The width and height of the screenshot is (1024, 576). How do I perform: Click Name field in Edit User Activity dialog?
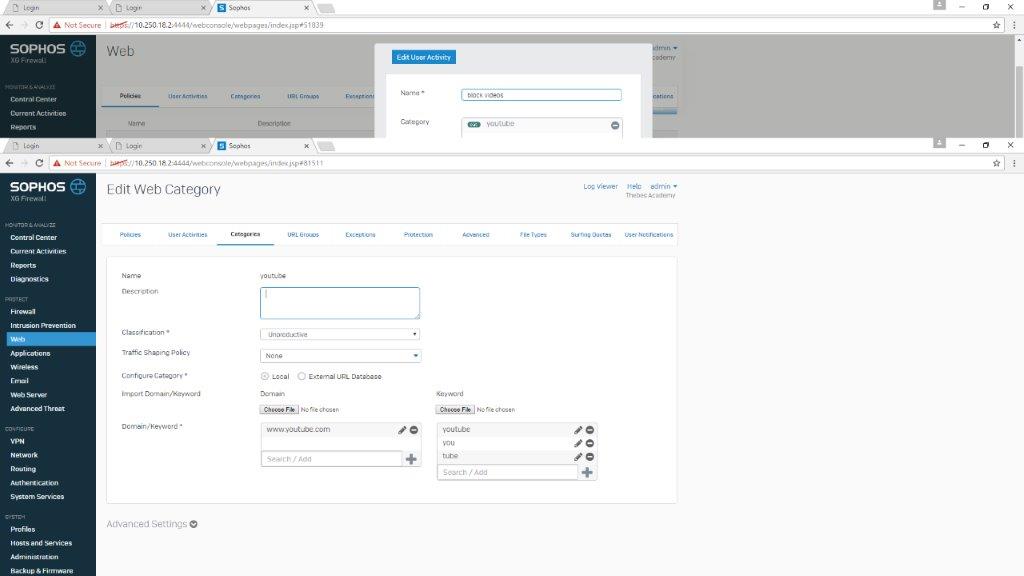pyautogui.click(x=541, y=95)
